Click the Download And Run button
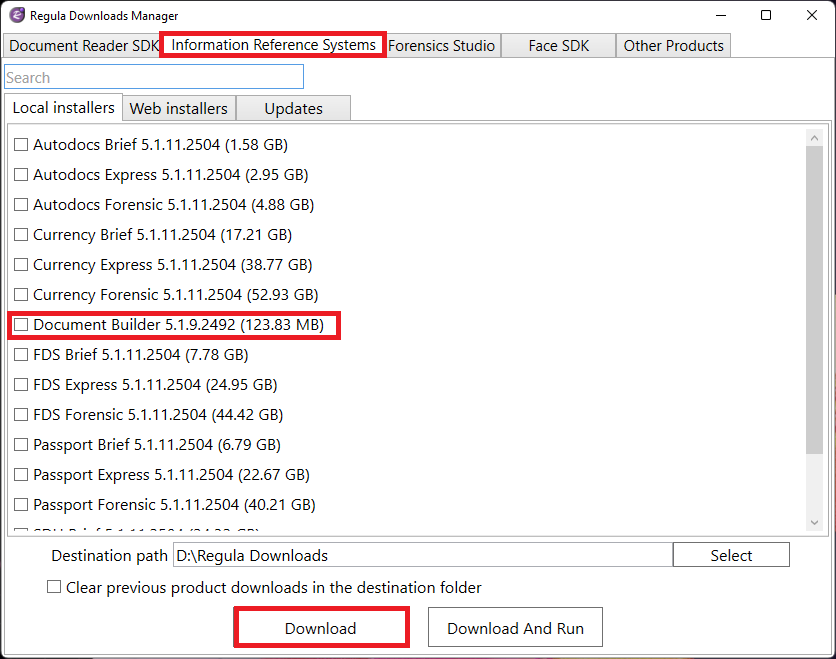Viewport: 836px width, 659px height. click(x=515, y=628)
